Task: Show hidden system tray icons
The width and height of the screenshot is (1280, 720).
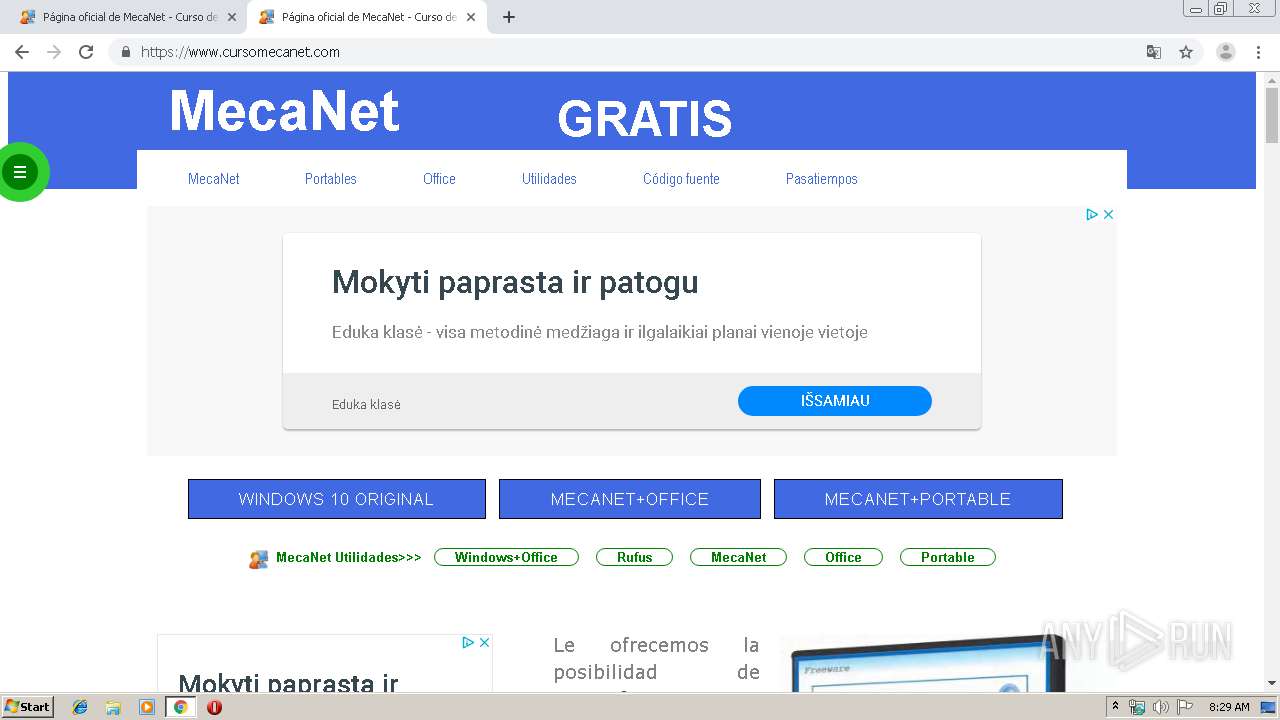Action: click(1115, 707)
